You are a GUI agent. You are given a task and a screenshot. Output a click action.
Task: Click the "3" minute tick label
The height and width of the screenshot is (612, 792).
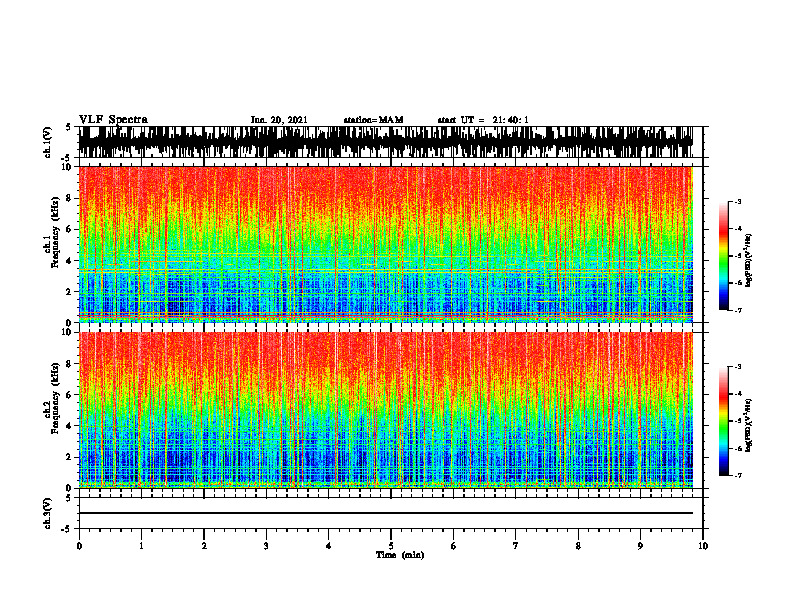coord(266,546)
